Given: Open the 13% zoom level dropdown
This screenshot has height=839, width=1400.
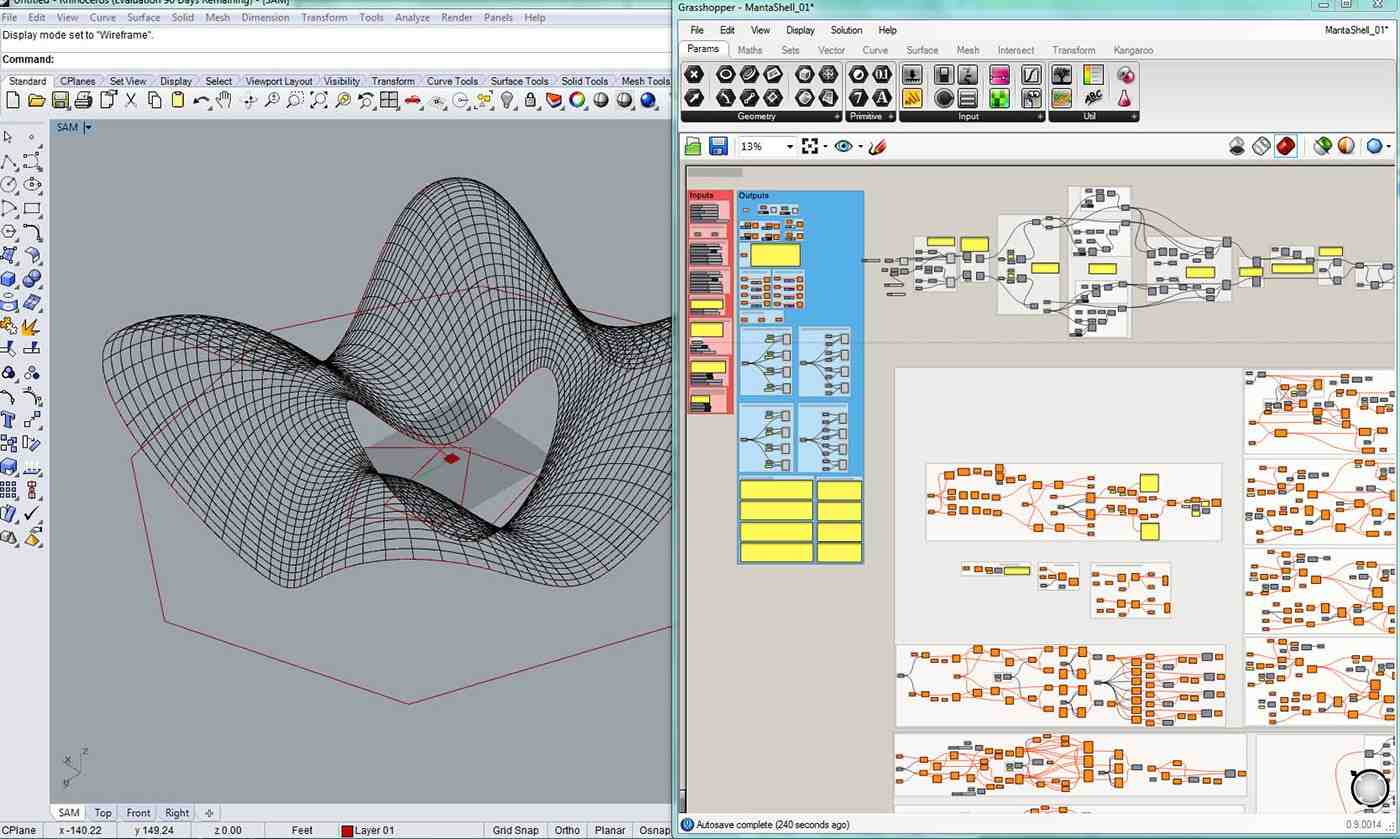Looking at the screenshot, I should (790, 147).
